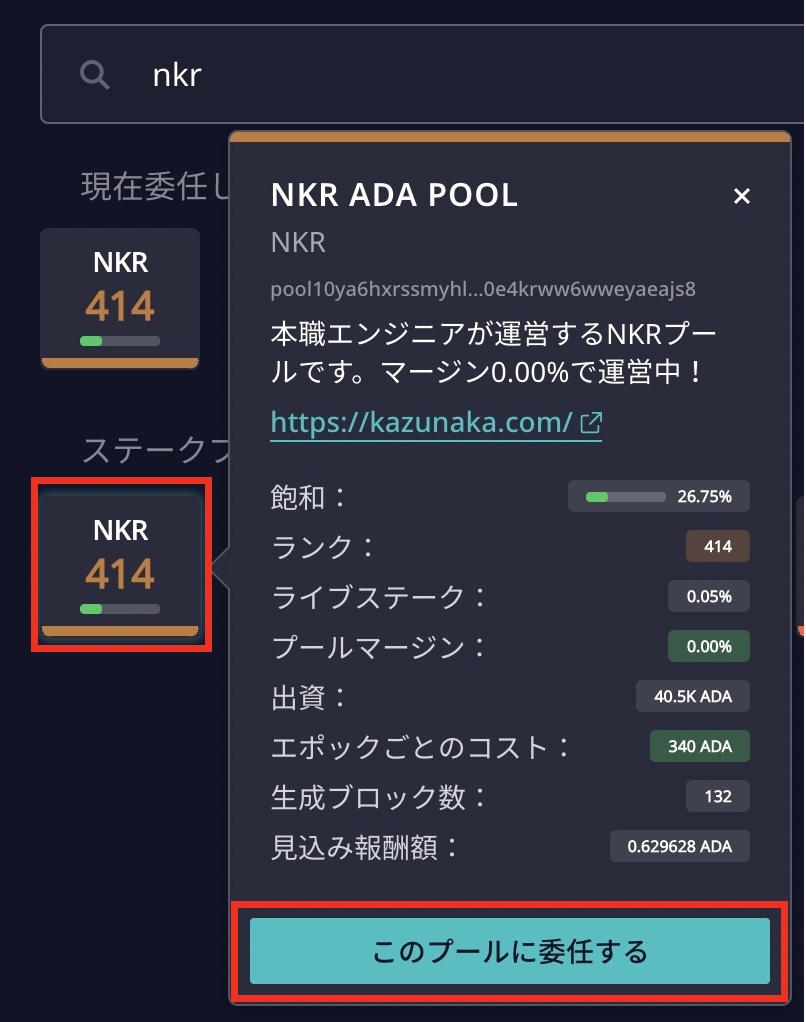Click the pool ID address text
The image size is (806, 1022).
click(483, 289)
